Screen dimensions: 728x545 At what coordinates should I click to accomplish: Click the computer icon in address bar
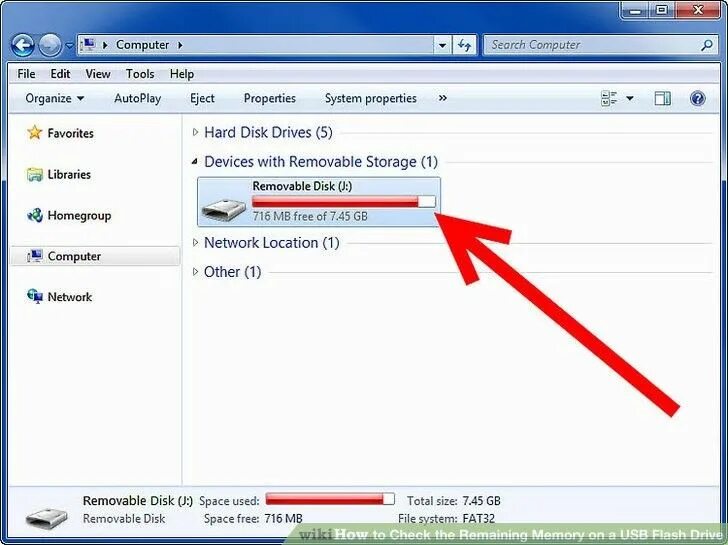88,45
